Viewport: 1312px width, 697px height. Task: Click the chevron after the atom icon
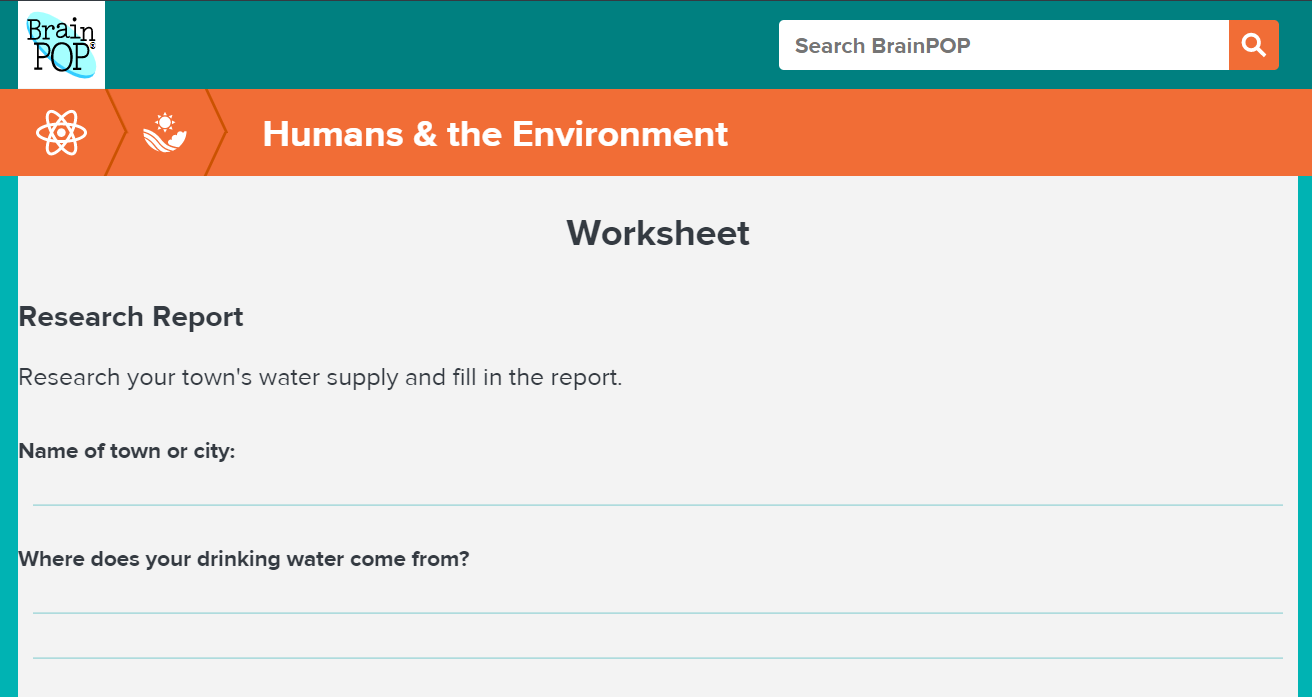tap(115, 132)
